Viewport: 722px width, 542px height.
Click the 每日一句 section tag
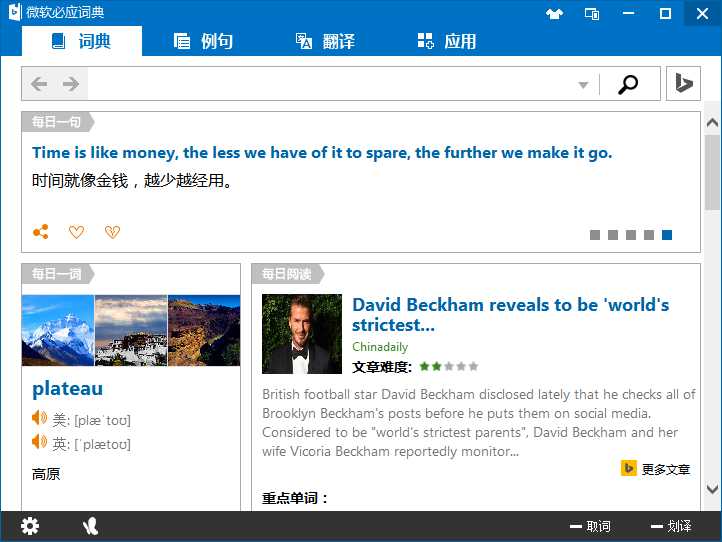[57, 122]
